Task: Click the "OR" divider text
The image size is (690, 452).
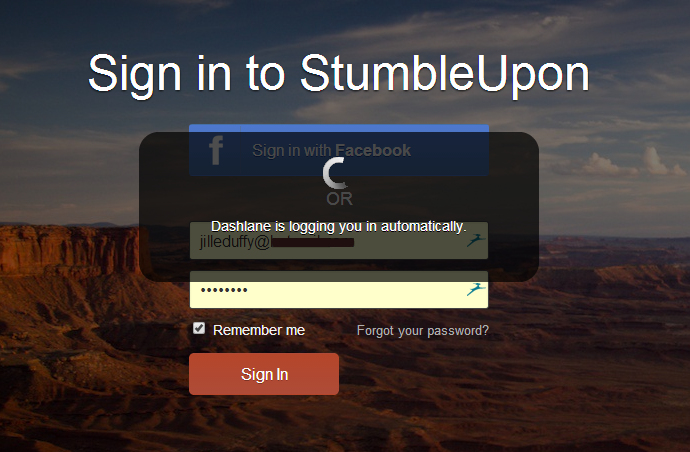Action: (x=339, y=199)
